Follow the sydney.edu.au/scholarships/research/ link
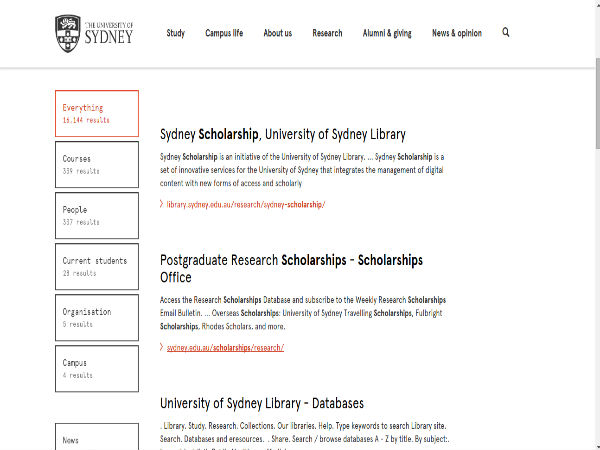The image size is (600, 450). tap(225, 347)
